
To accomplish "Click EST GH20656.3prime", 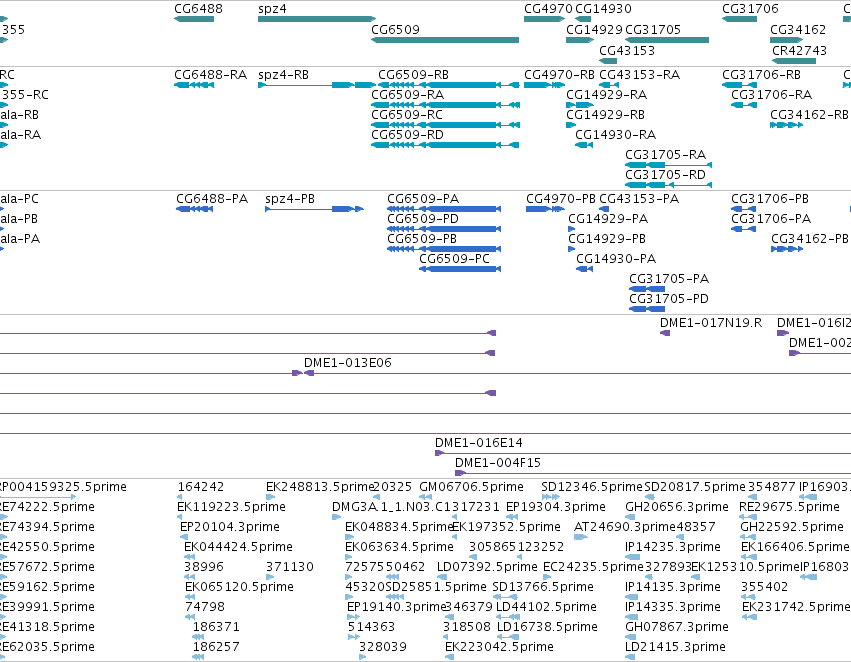I will point(629,517).
